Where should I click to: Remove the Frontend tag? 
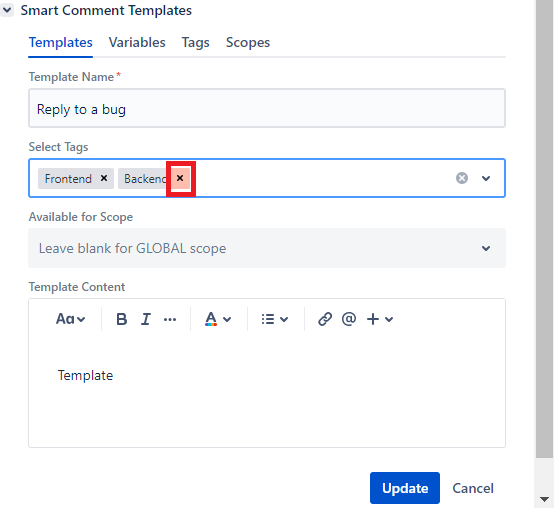point(104,178)
